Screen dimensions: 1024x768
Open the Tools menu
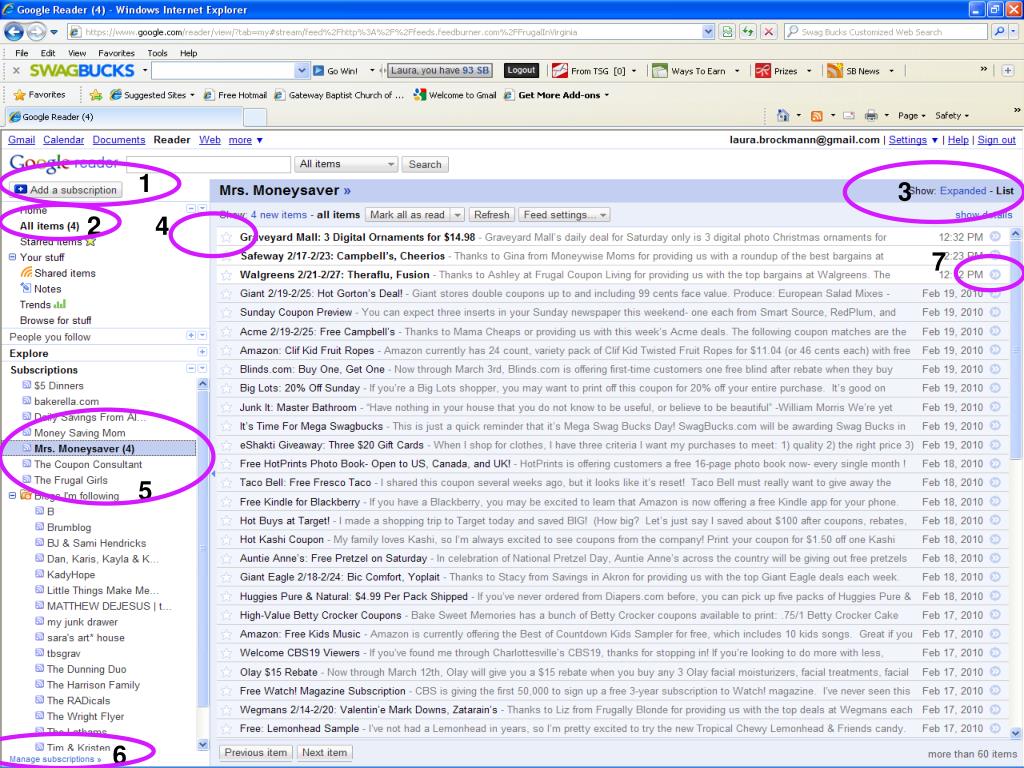157,53
